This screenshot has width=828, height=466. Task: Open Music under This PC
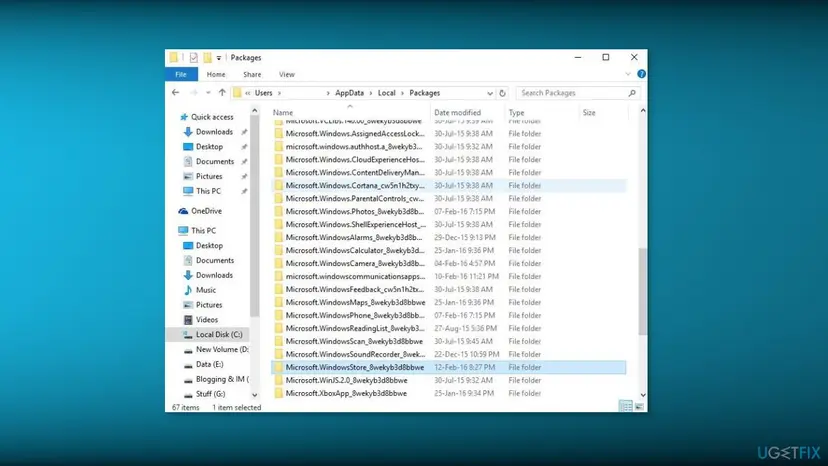205,290
